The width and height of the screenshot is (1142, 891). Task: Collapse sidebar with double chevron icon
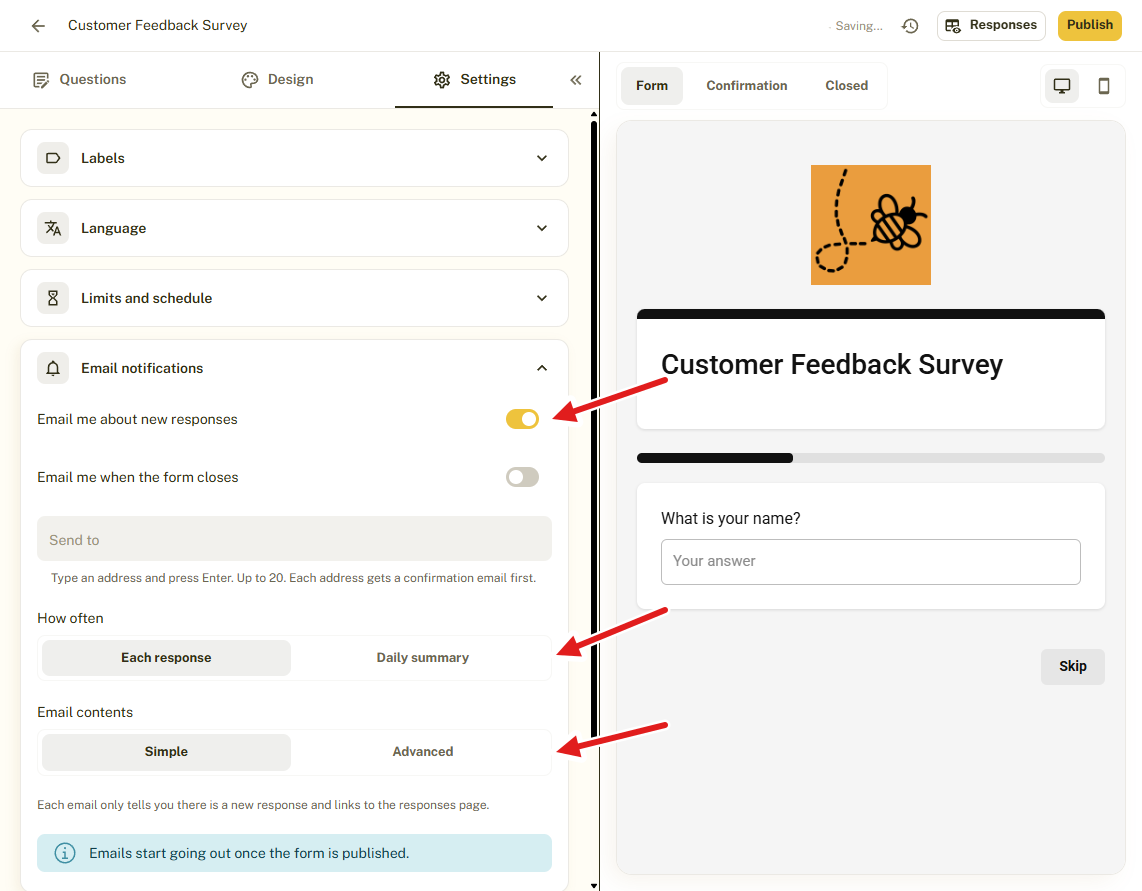(x=575, y=80)
